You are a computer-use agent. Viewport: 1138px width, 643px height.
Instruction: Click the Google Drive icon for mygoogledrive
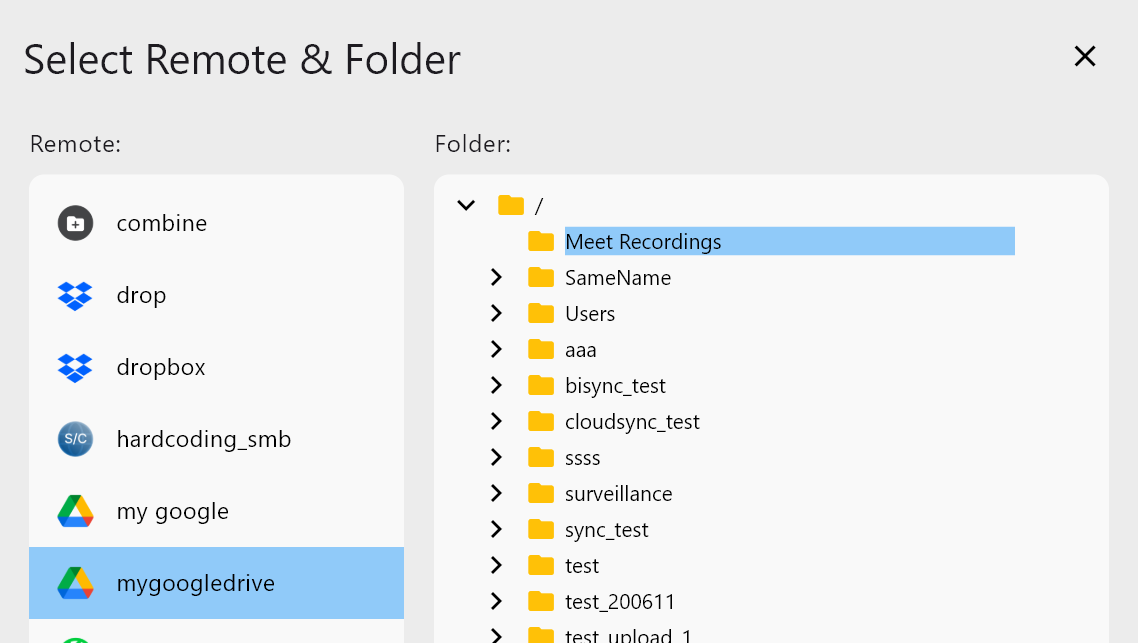75,583
